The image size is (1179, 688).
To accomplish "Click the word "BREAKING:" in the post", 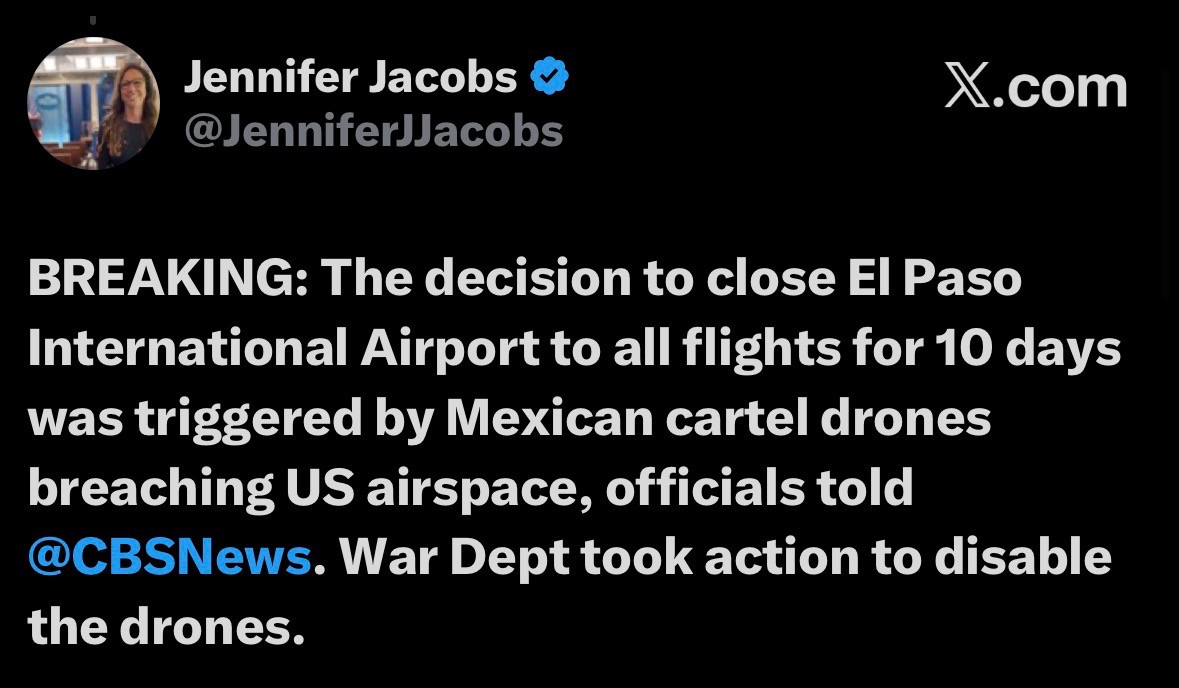I will pos(168,277).
